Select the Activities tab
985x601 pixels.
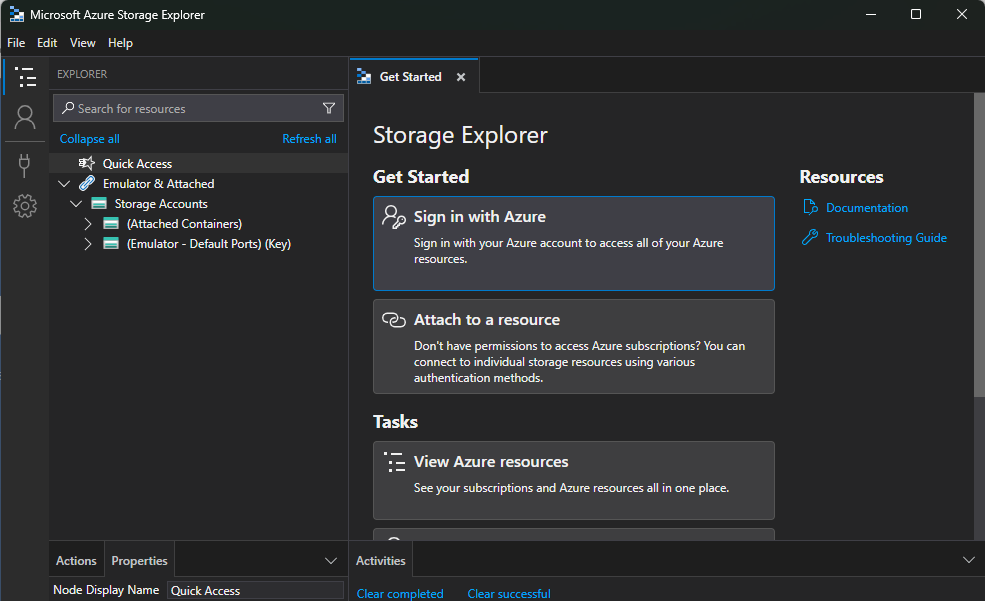381,560
